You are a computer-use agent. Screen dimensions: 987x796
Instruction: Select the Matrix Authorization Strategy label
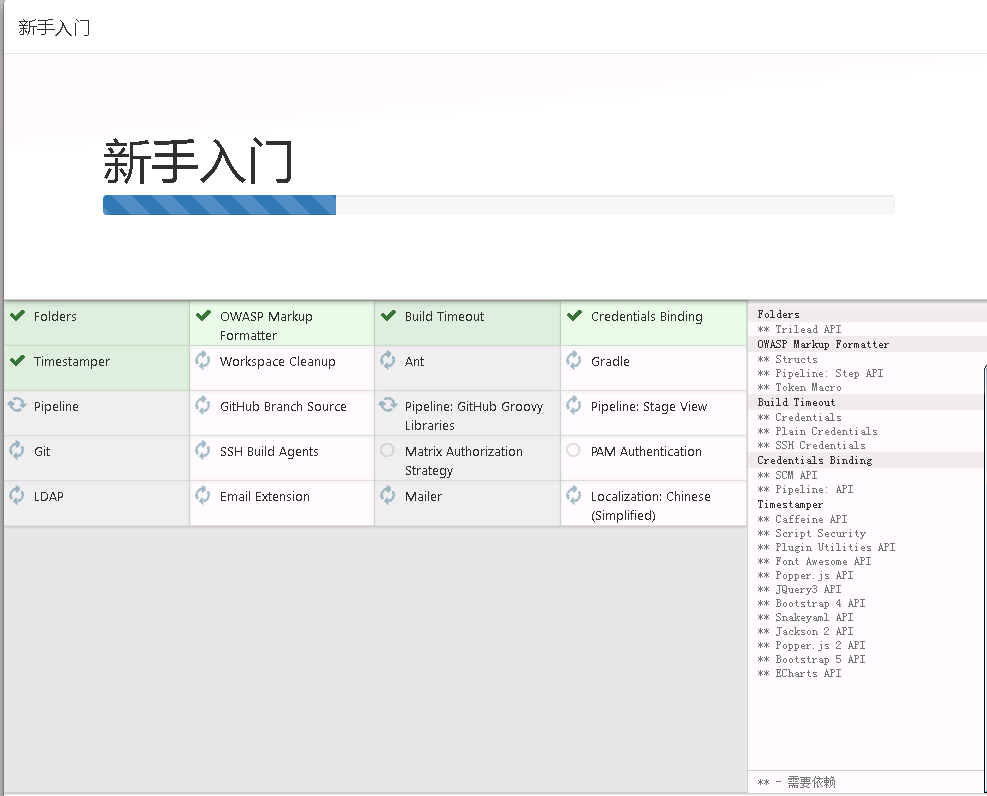click(x=464, y=461)
